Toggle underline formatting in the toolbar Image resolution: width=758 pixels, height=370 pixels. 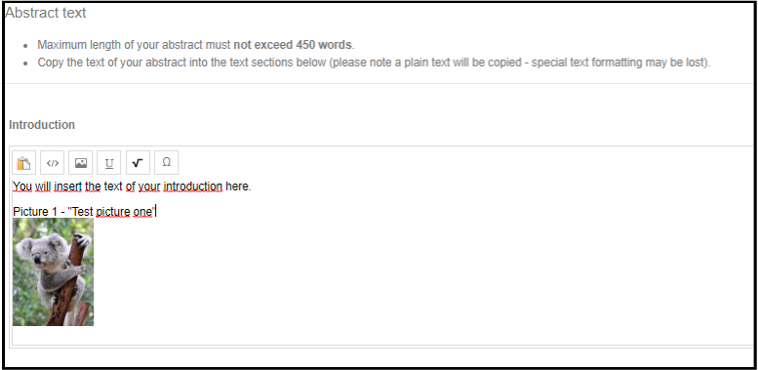pyautogui.click(x=109, y=163)
